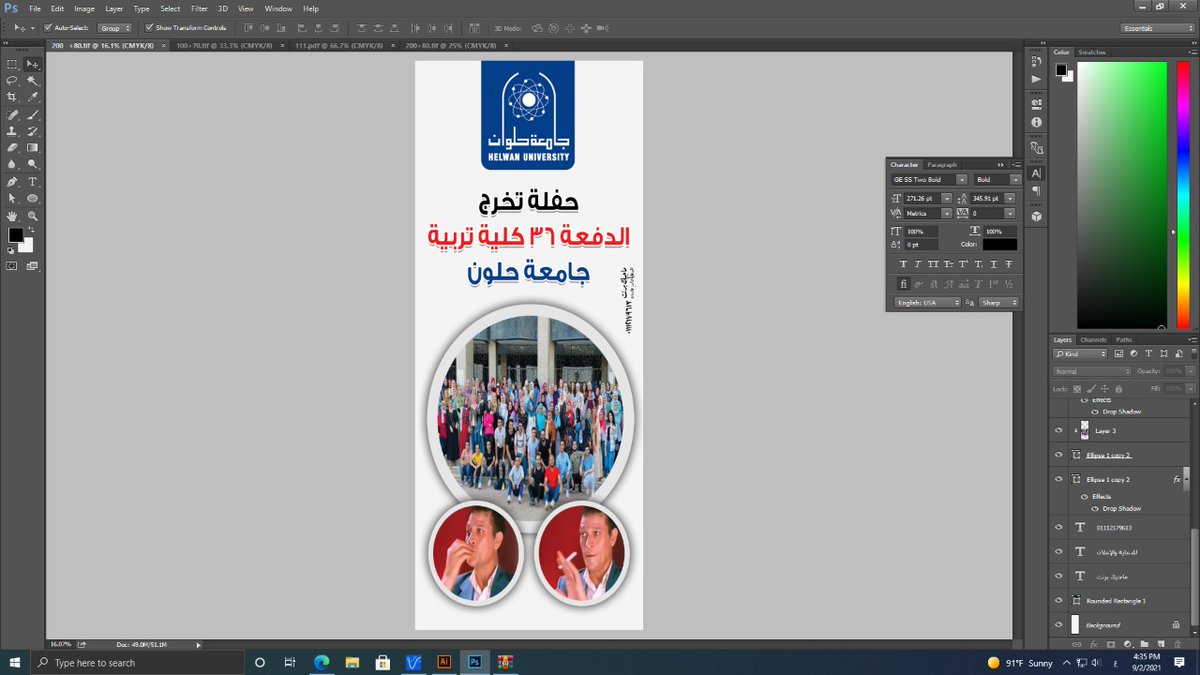
Task: Open the layer blending mode dropdown set to Normal
Action: [x=1090, y=371]
